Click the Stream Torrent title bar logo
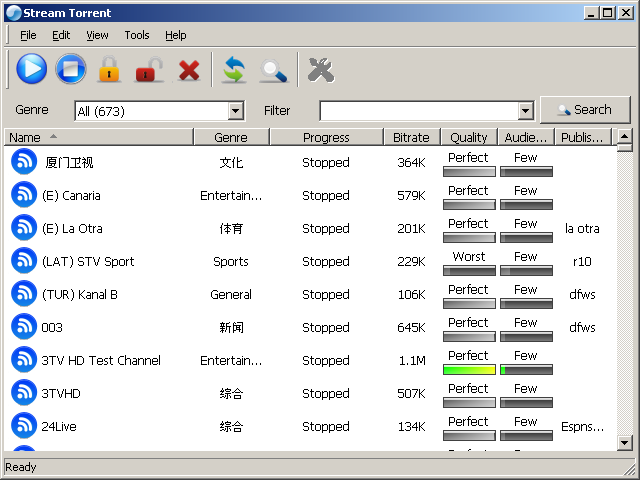 [13, 13]
